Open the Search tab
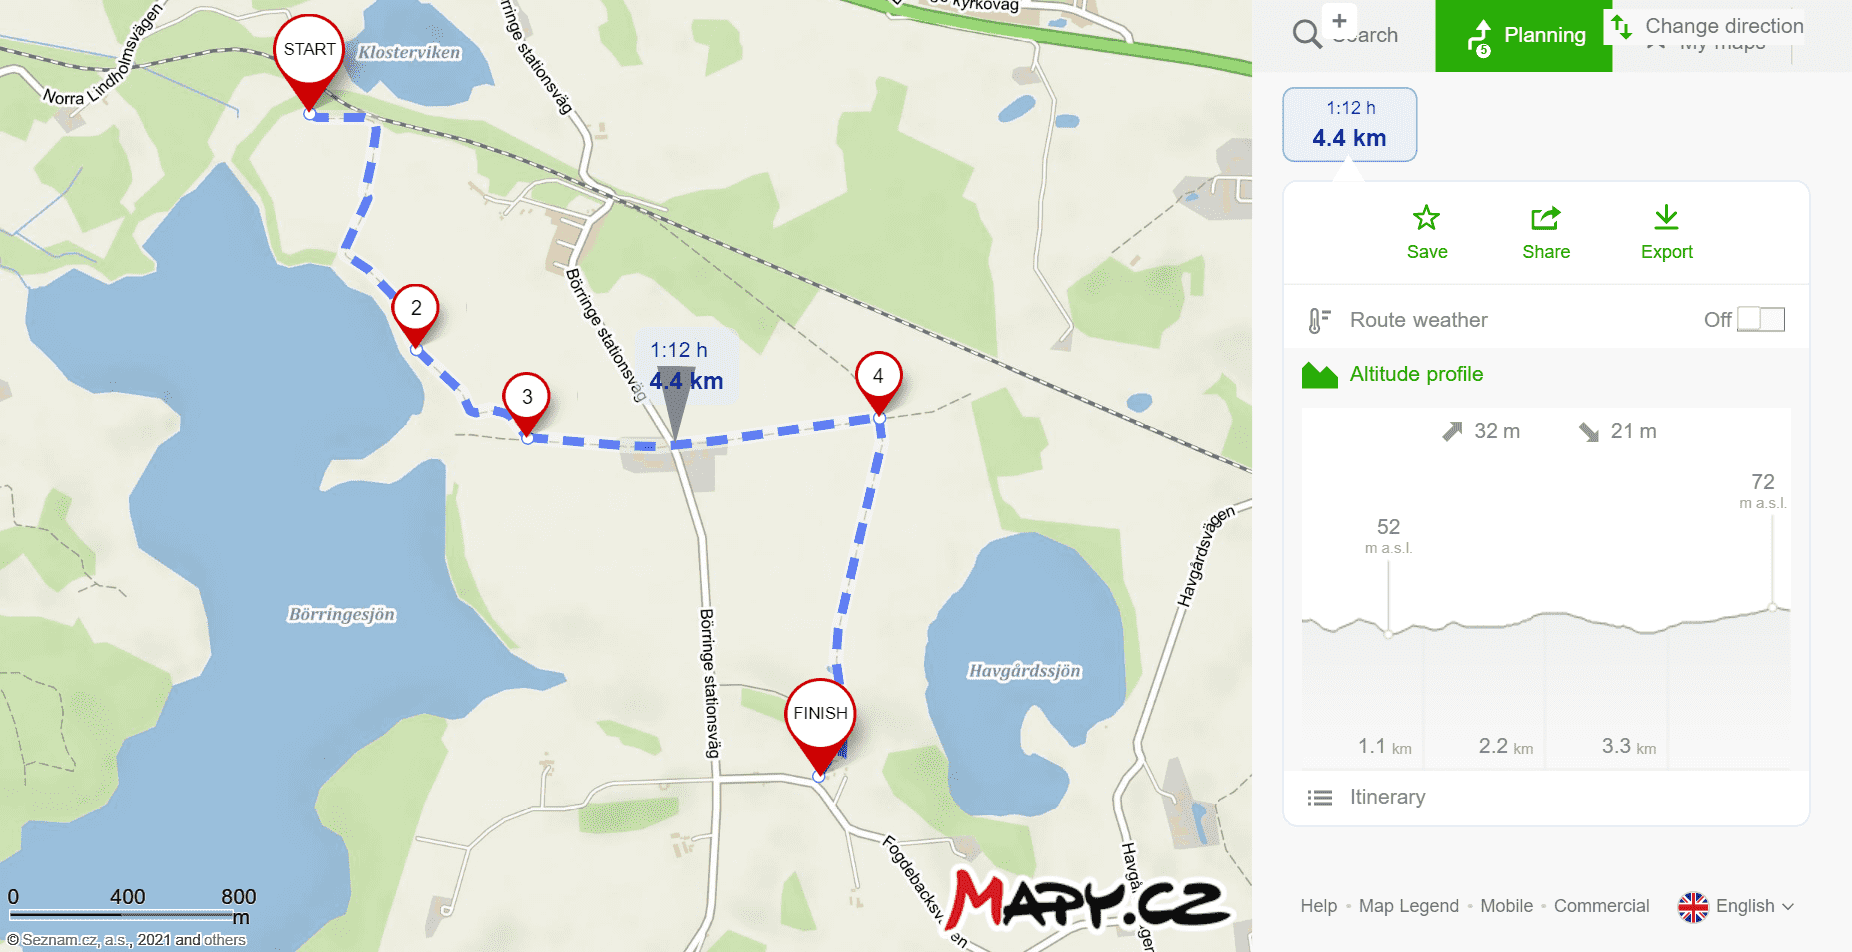This screenshot has width=1852, height=952. pyautogui.click(x=1345, y=36)
